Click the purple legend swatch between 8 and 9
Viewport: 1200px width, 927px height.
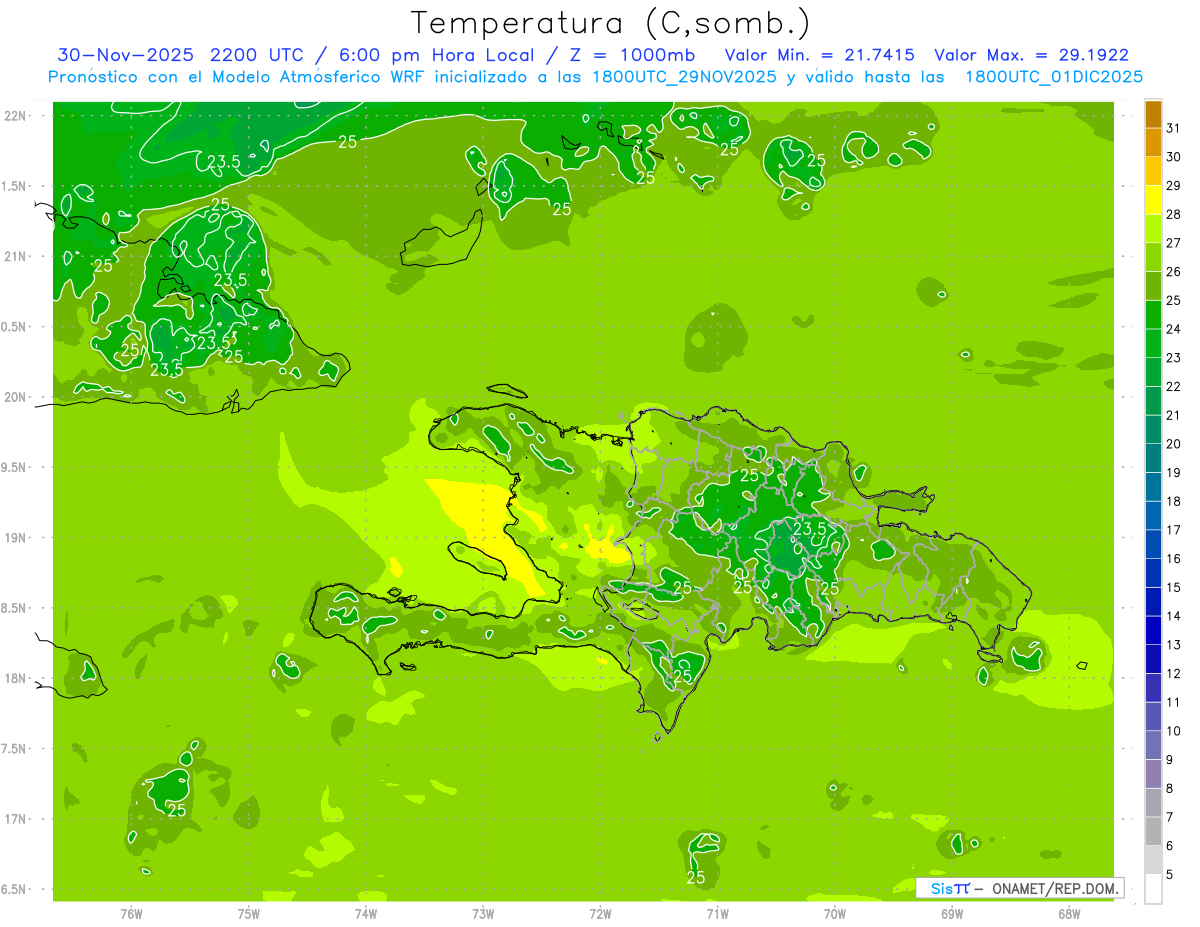(1153, 774)
